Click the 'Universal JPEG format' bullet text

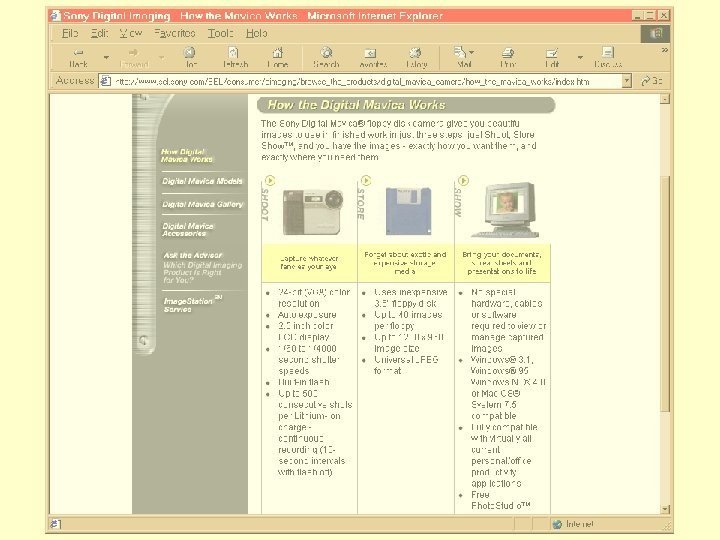pos(406,365)
